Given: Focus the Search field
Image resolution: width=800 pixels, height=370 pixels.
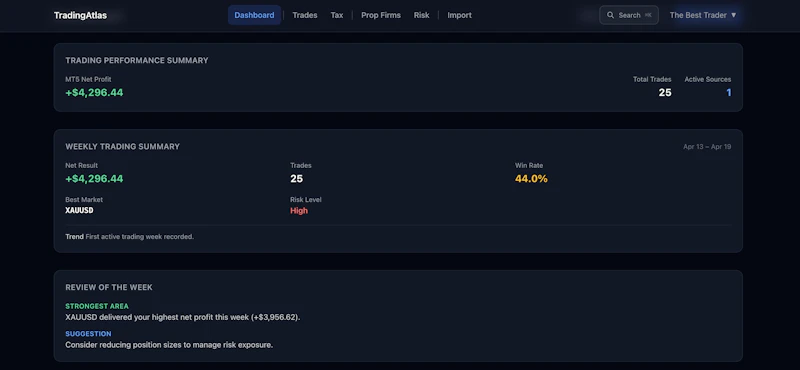Looking at the screenshot, I should click(x=629, y=15).
